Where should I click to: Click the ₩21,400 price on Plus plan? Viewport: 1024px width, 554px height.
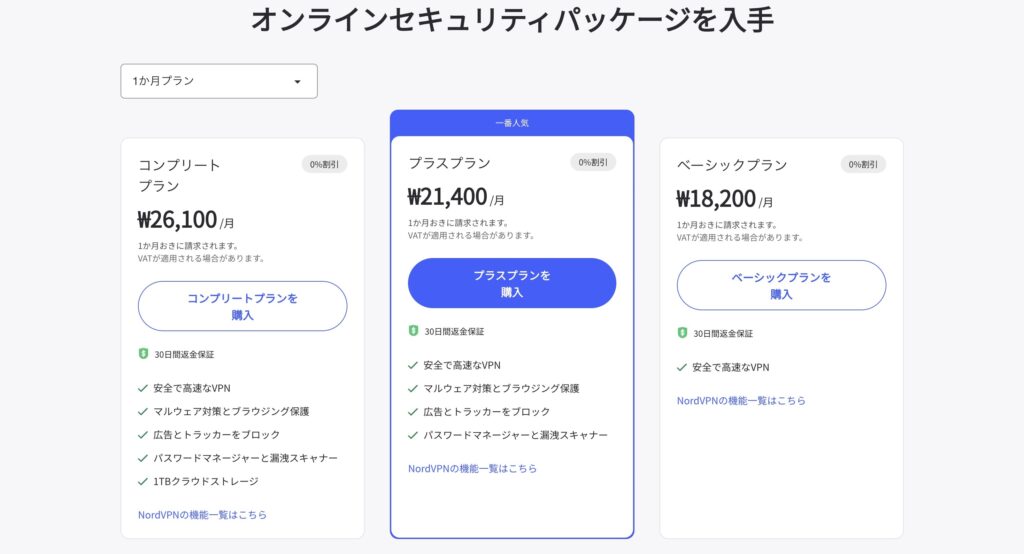(x=447, y=196)
